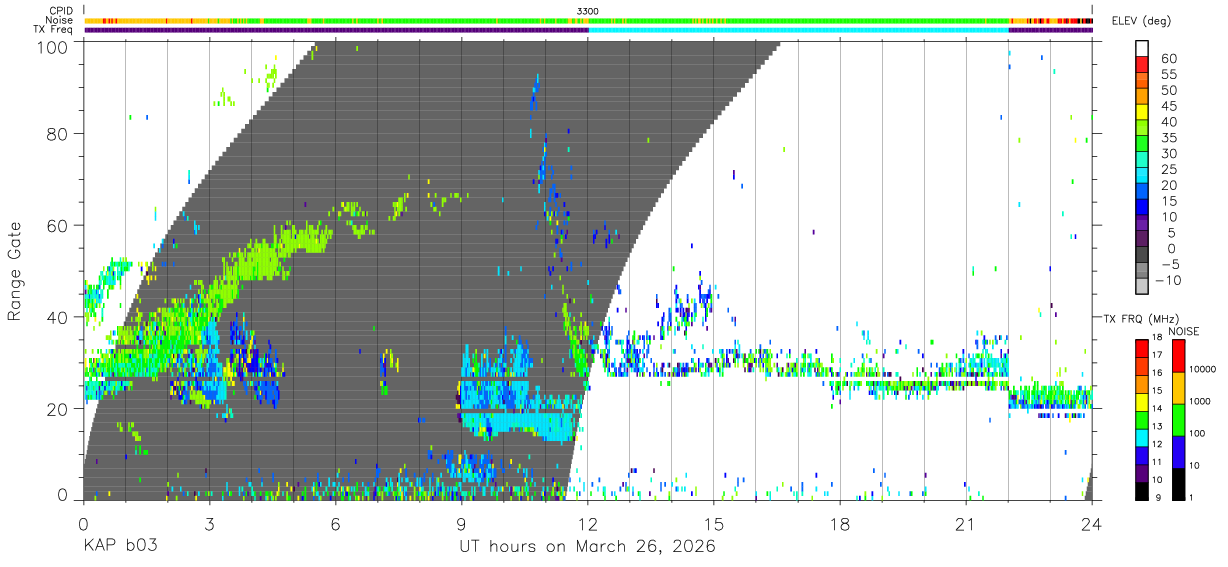The image size is (1228, 567).
Task: Click the 12 hour tick on the UT axis
Action: coord(588,524)
